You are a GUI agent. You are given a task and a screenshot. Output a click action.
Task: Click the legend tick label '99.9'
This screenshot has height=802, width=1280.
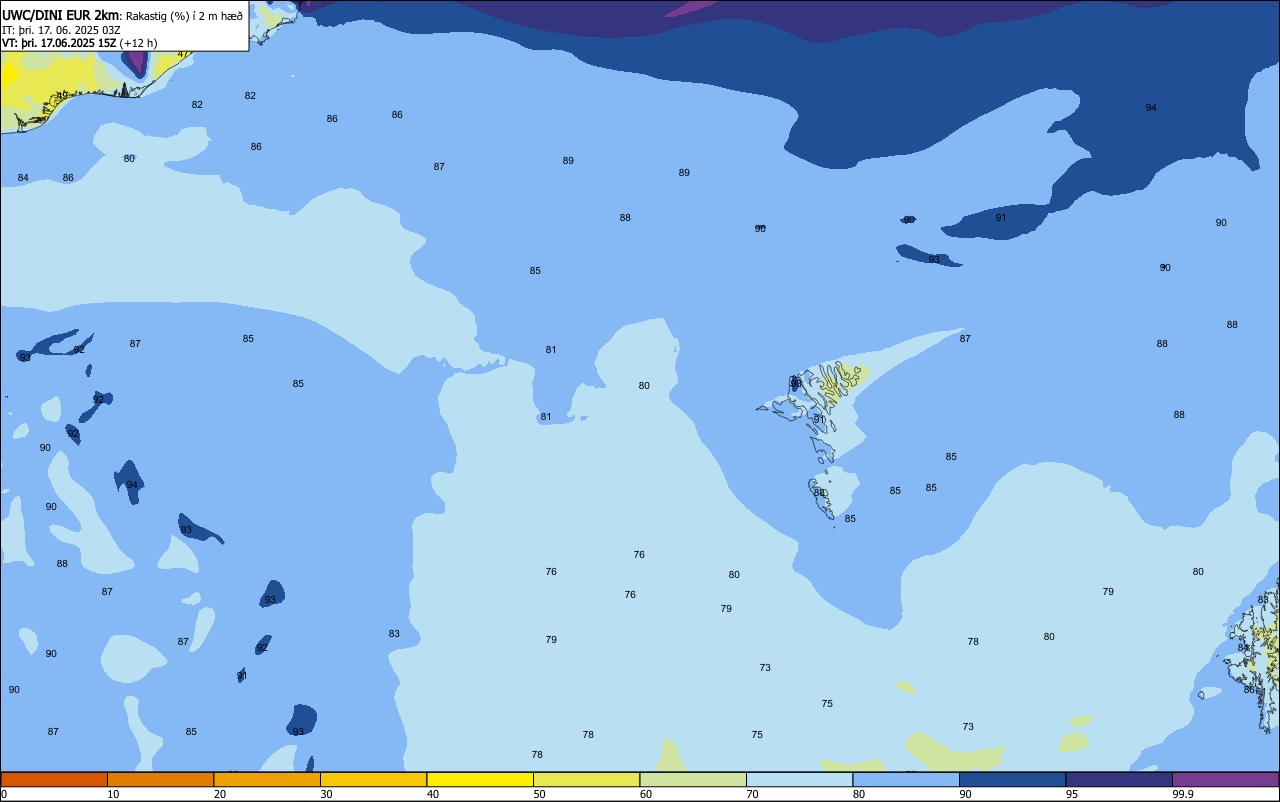1183,794
